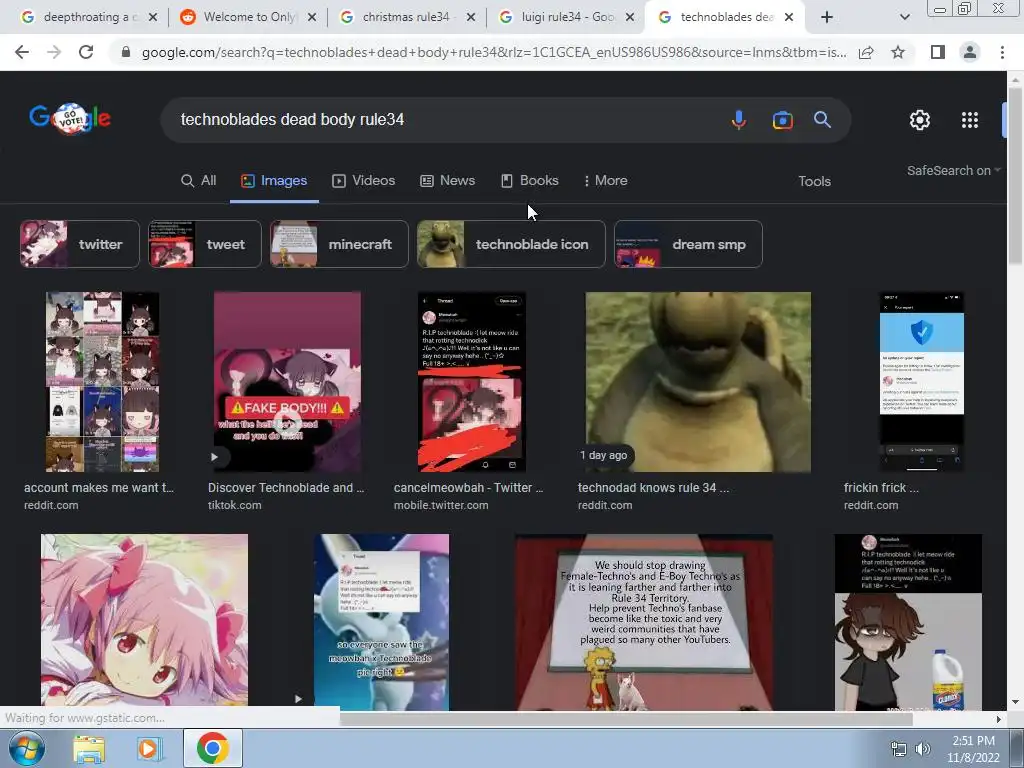1024x768 pixels.
Task: Go back using the browser back arrow
Action: (22, 52)
